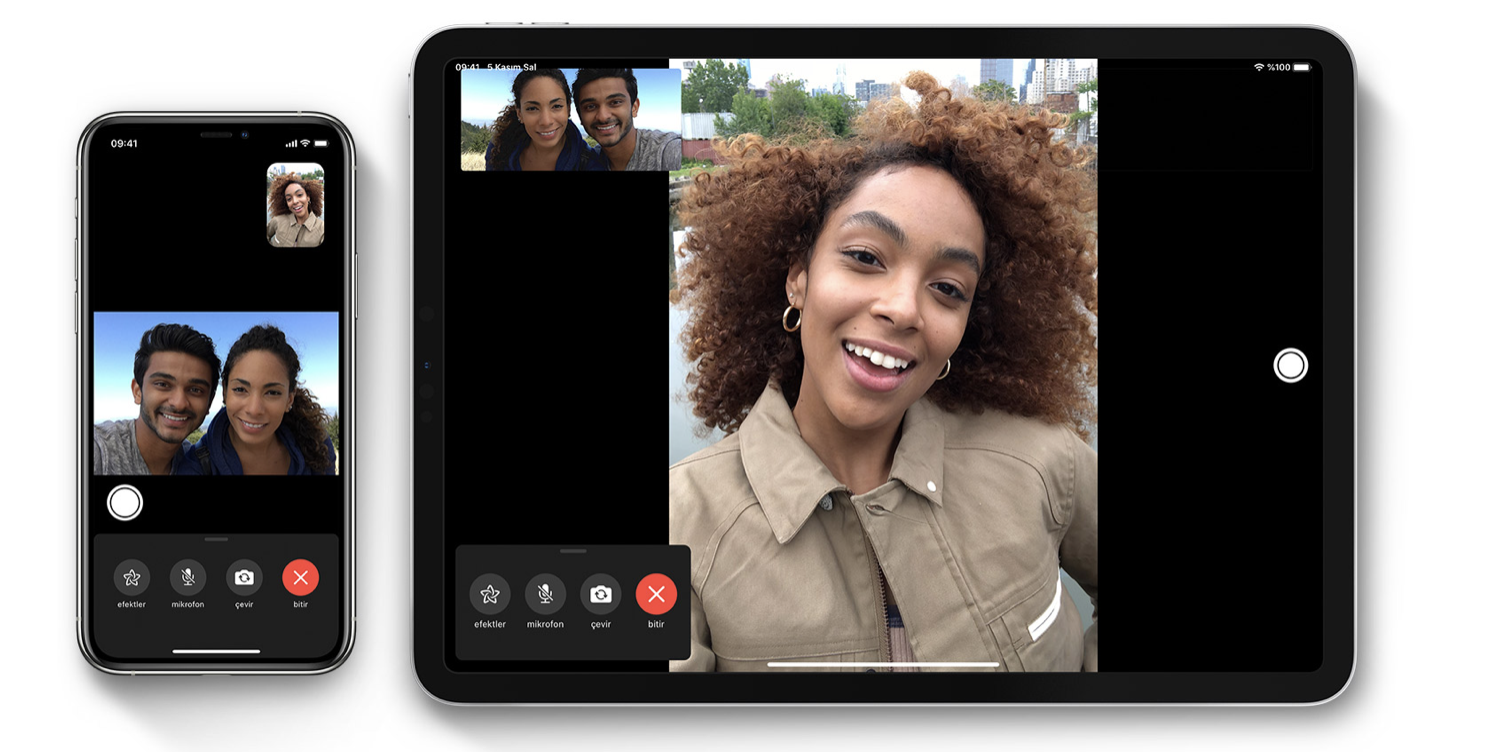Toggle the mikrofon mute button on iPad
This screenshot has width=1488, height=752.
pyautogui.click(x=545, y=594)
